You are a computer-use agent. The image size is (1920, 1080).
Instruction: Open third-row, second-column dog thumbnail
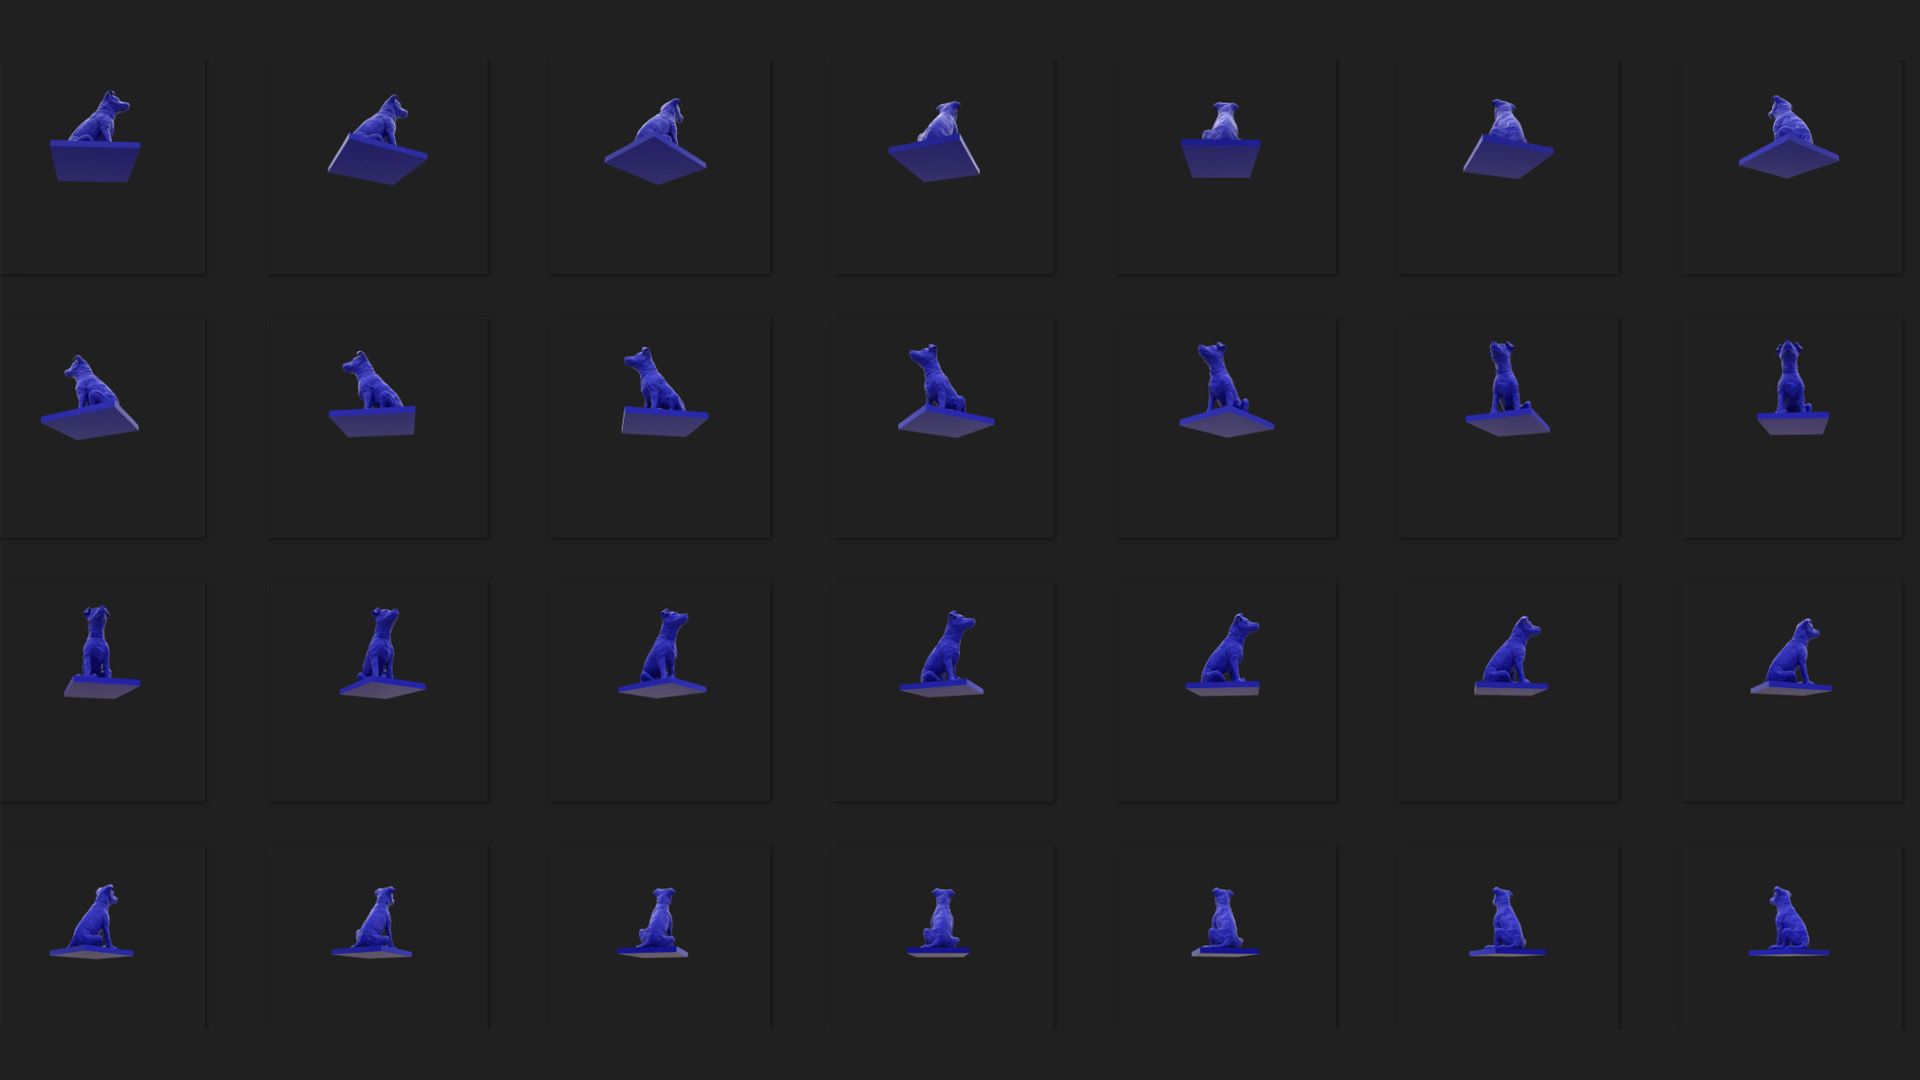pos(377,692)
